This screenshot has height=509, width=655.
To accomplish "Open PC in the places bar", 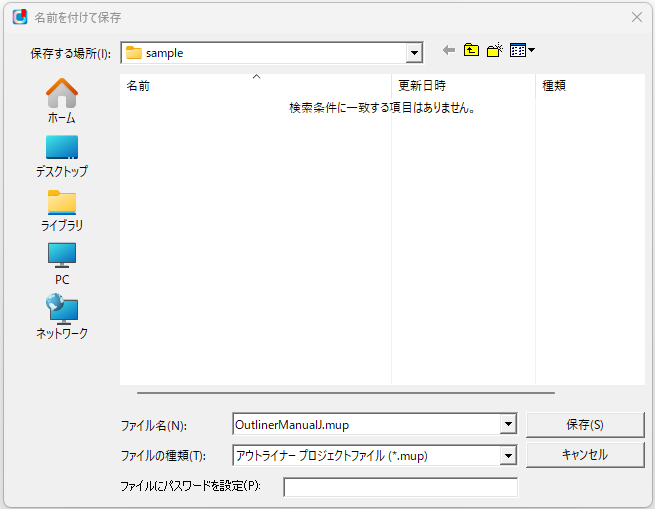I will tap(62, 264).
